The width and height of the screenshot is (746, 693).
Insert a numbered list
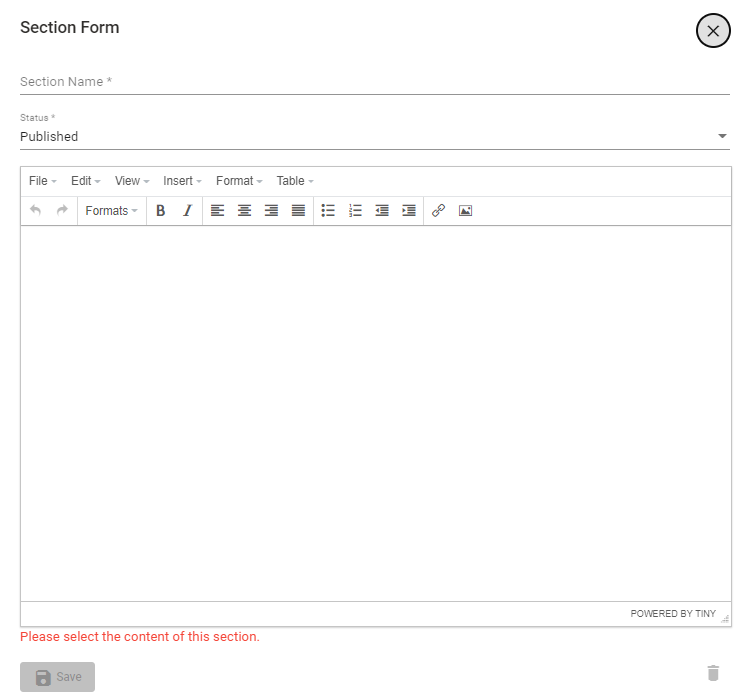(355, 211)
